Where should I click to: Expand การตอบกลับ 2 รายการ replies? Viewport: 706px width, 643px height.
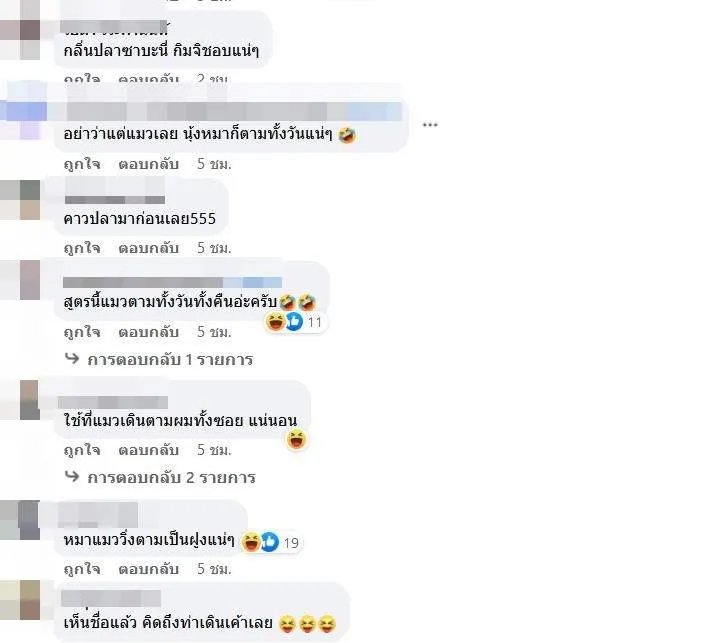(172, 478)
